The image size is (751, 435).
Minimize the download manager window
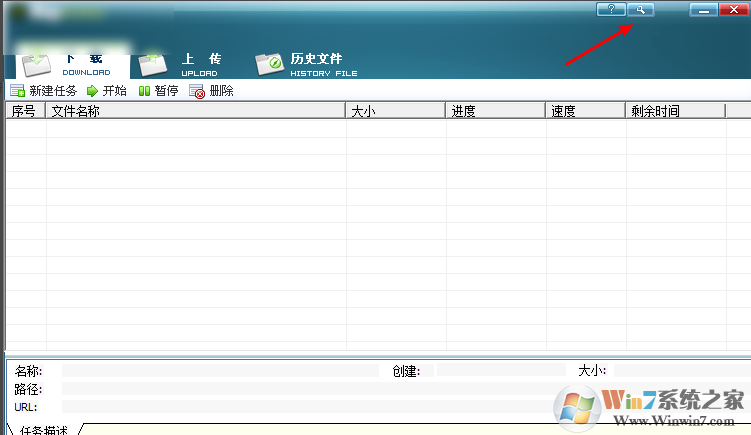click(x=704, y=10)
